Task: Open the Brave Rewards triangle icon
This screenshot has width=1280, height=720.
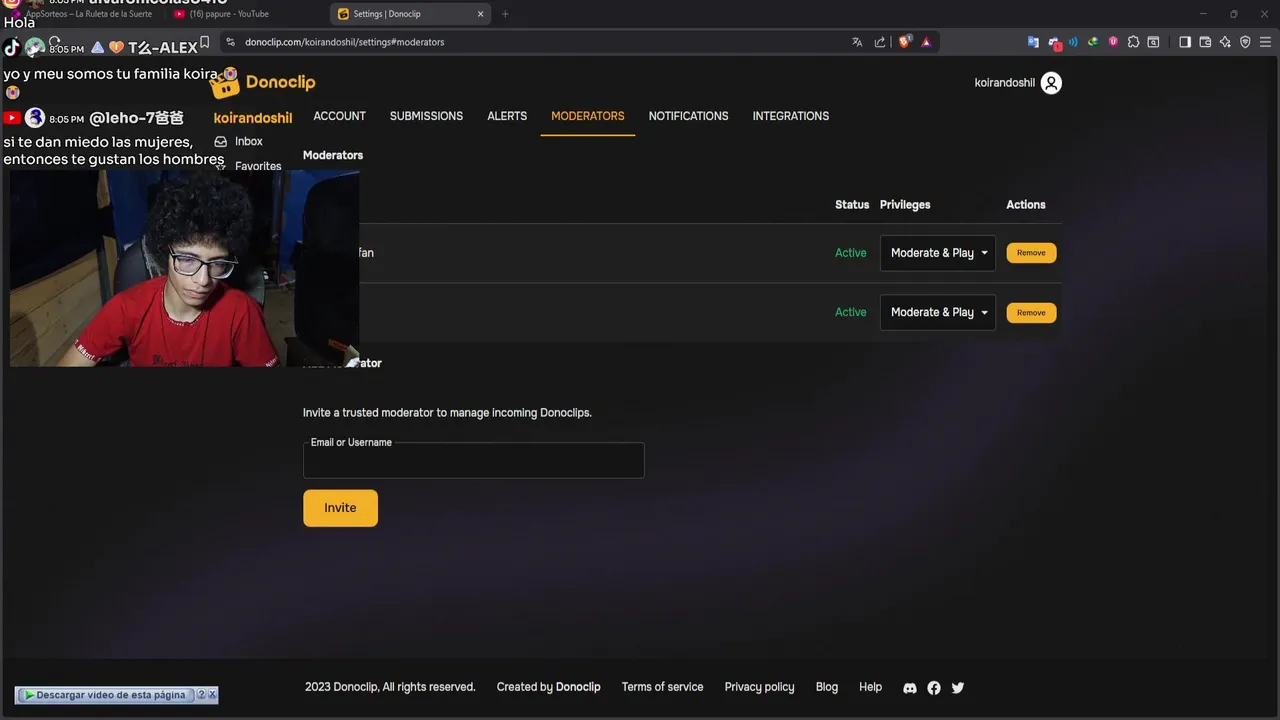Action: pos(926,42)
